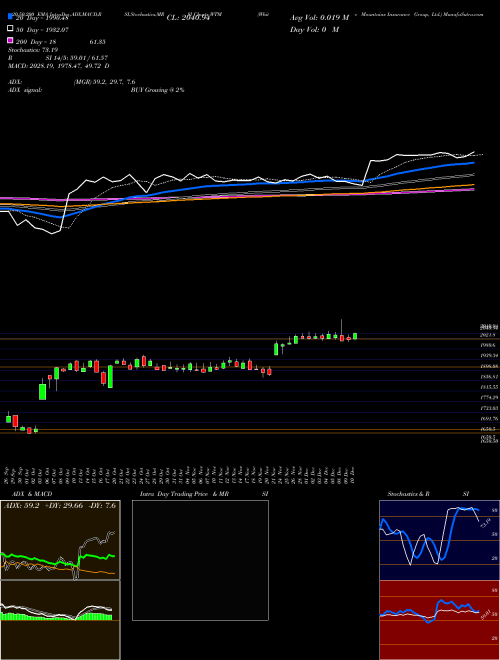The width and height of the screenshot is (500, 660).
Task: Select the CL: 2040.94 closing price text
Action: coord(188,18)
